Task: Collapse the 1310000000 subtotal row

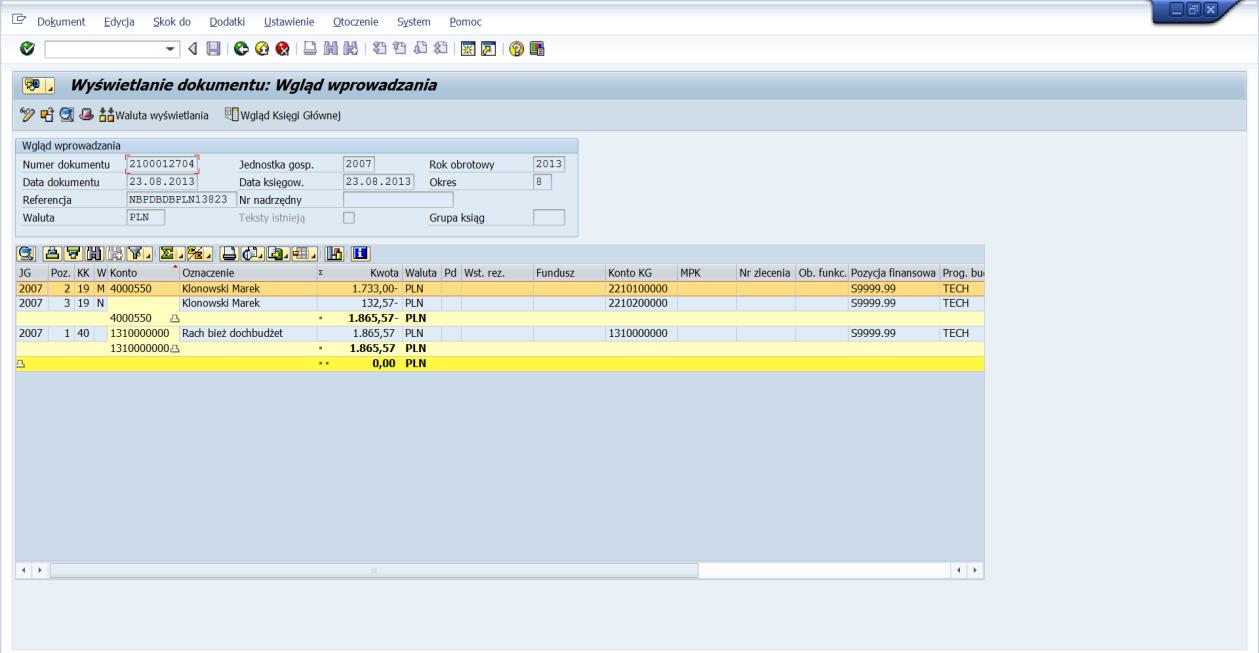Action: click(x=175, y=349)
